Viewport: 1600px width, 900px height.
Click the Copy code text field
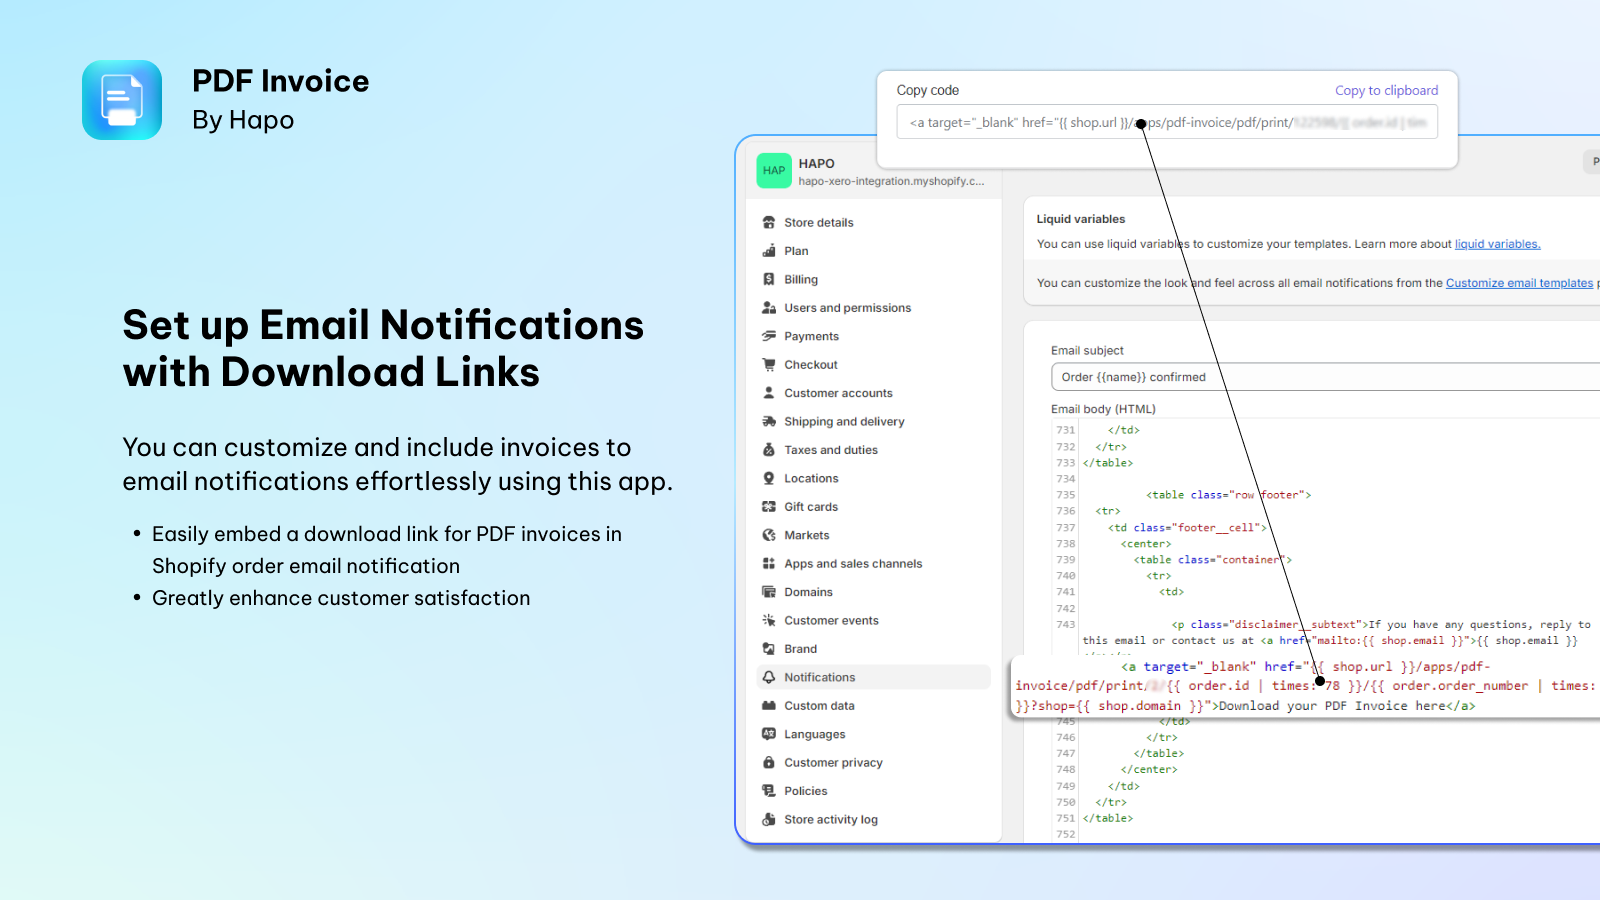click(1167, 122)
